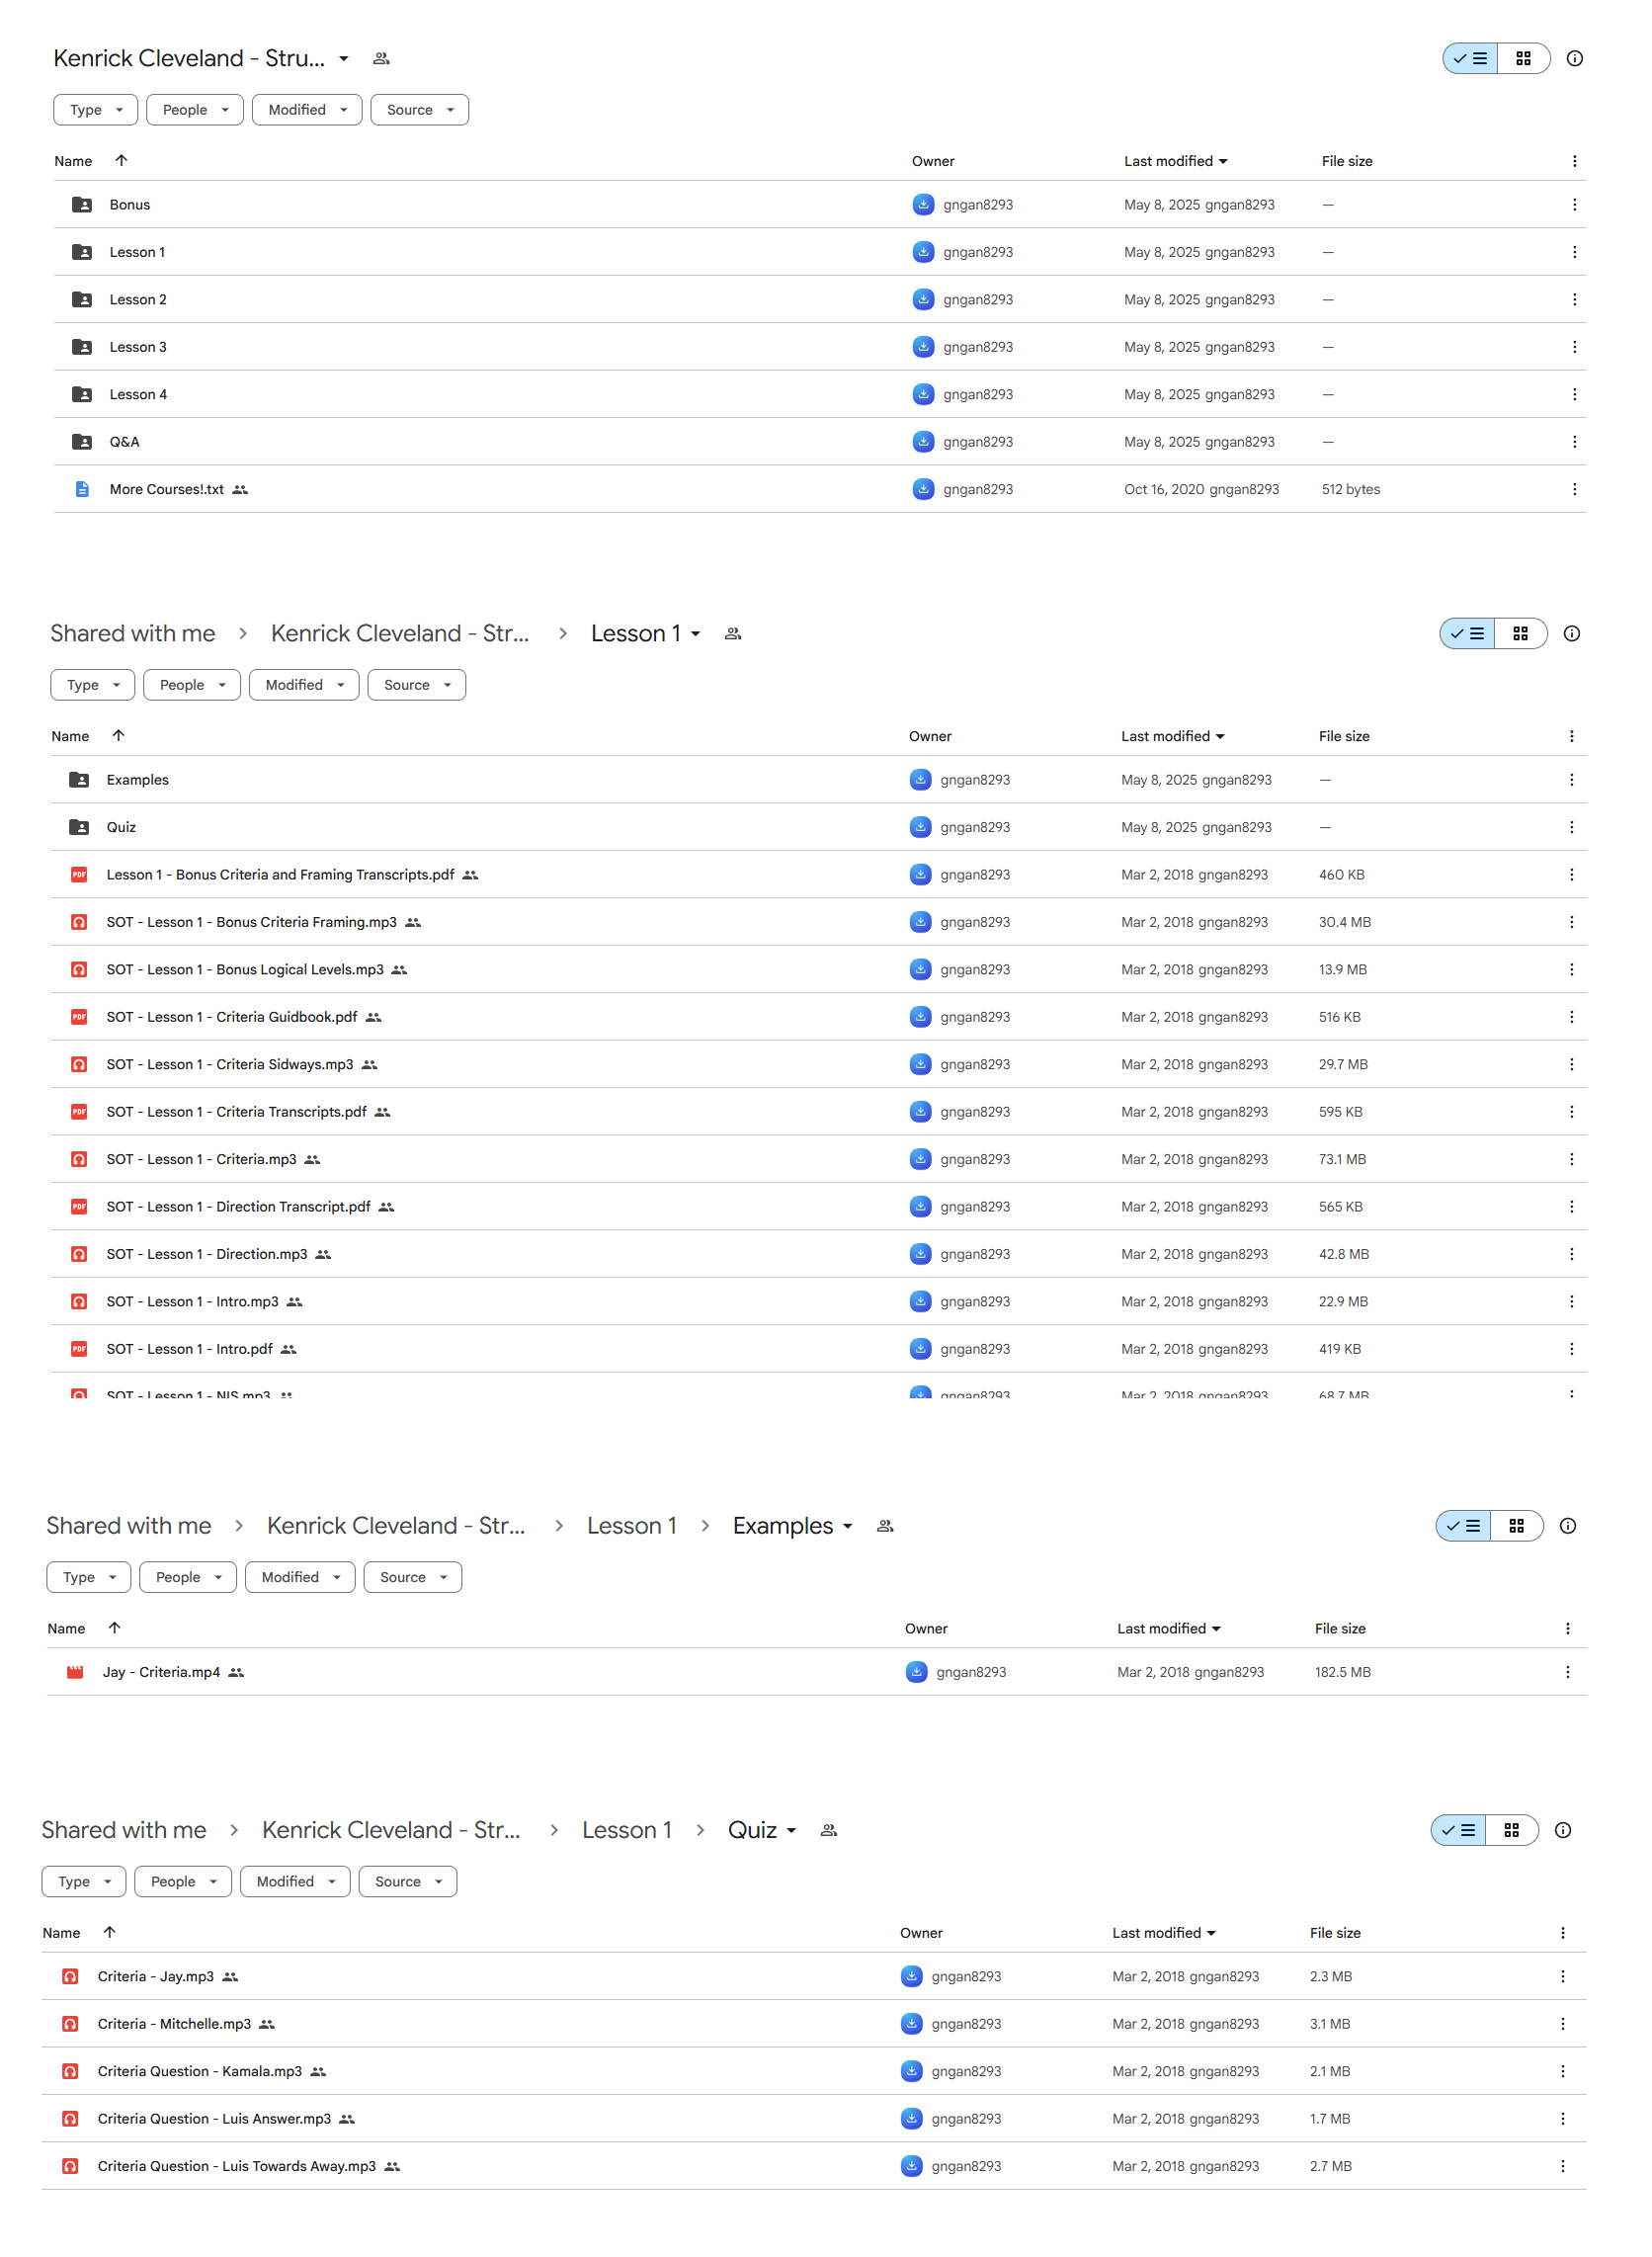Image resolution: width=1652 pixels, height=2257 pixels.
Task: Open more actions for Criteria Question - Kamala.mp3
Action: click(1562, 2070)
